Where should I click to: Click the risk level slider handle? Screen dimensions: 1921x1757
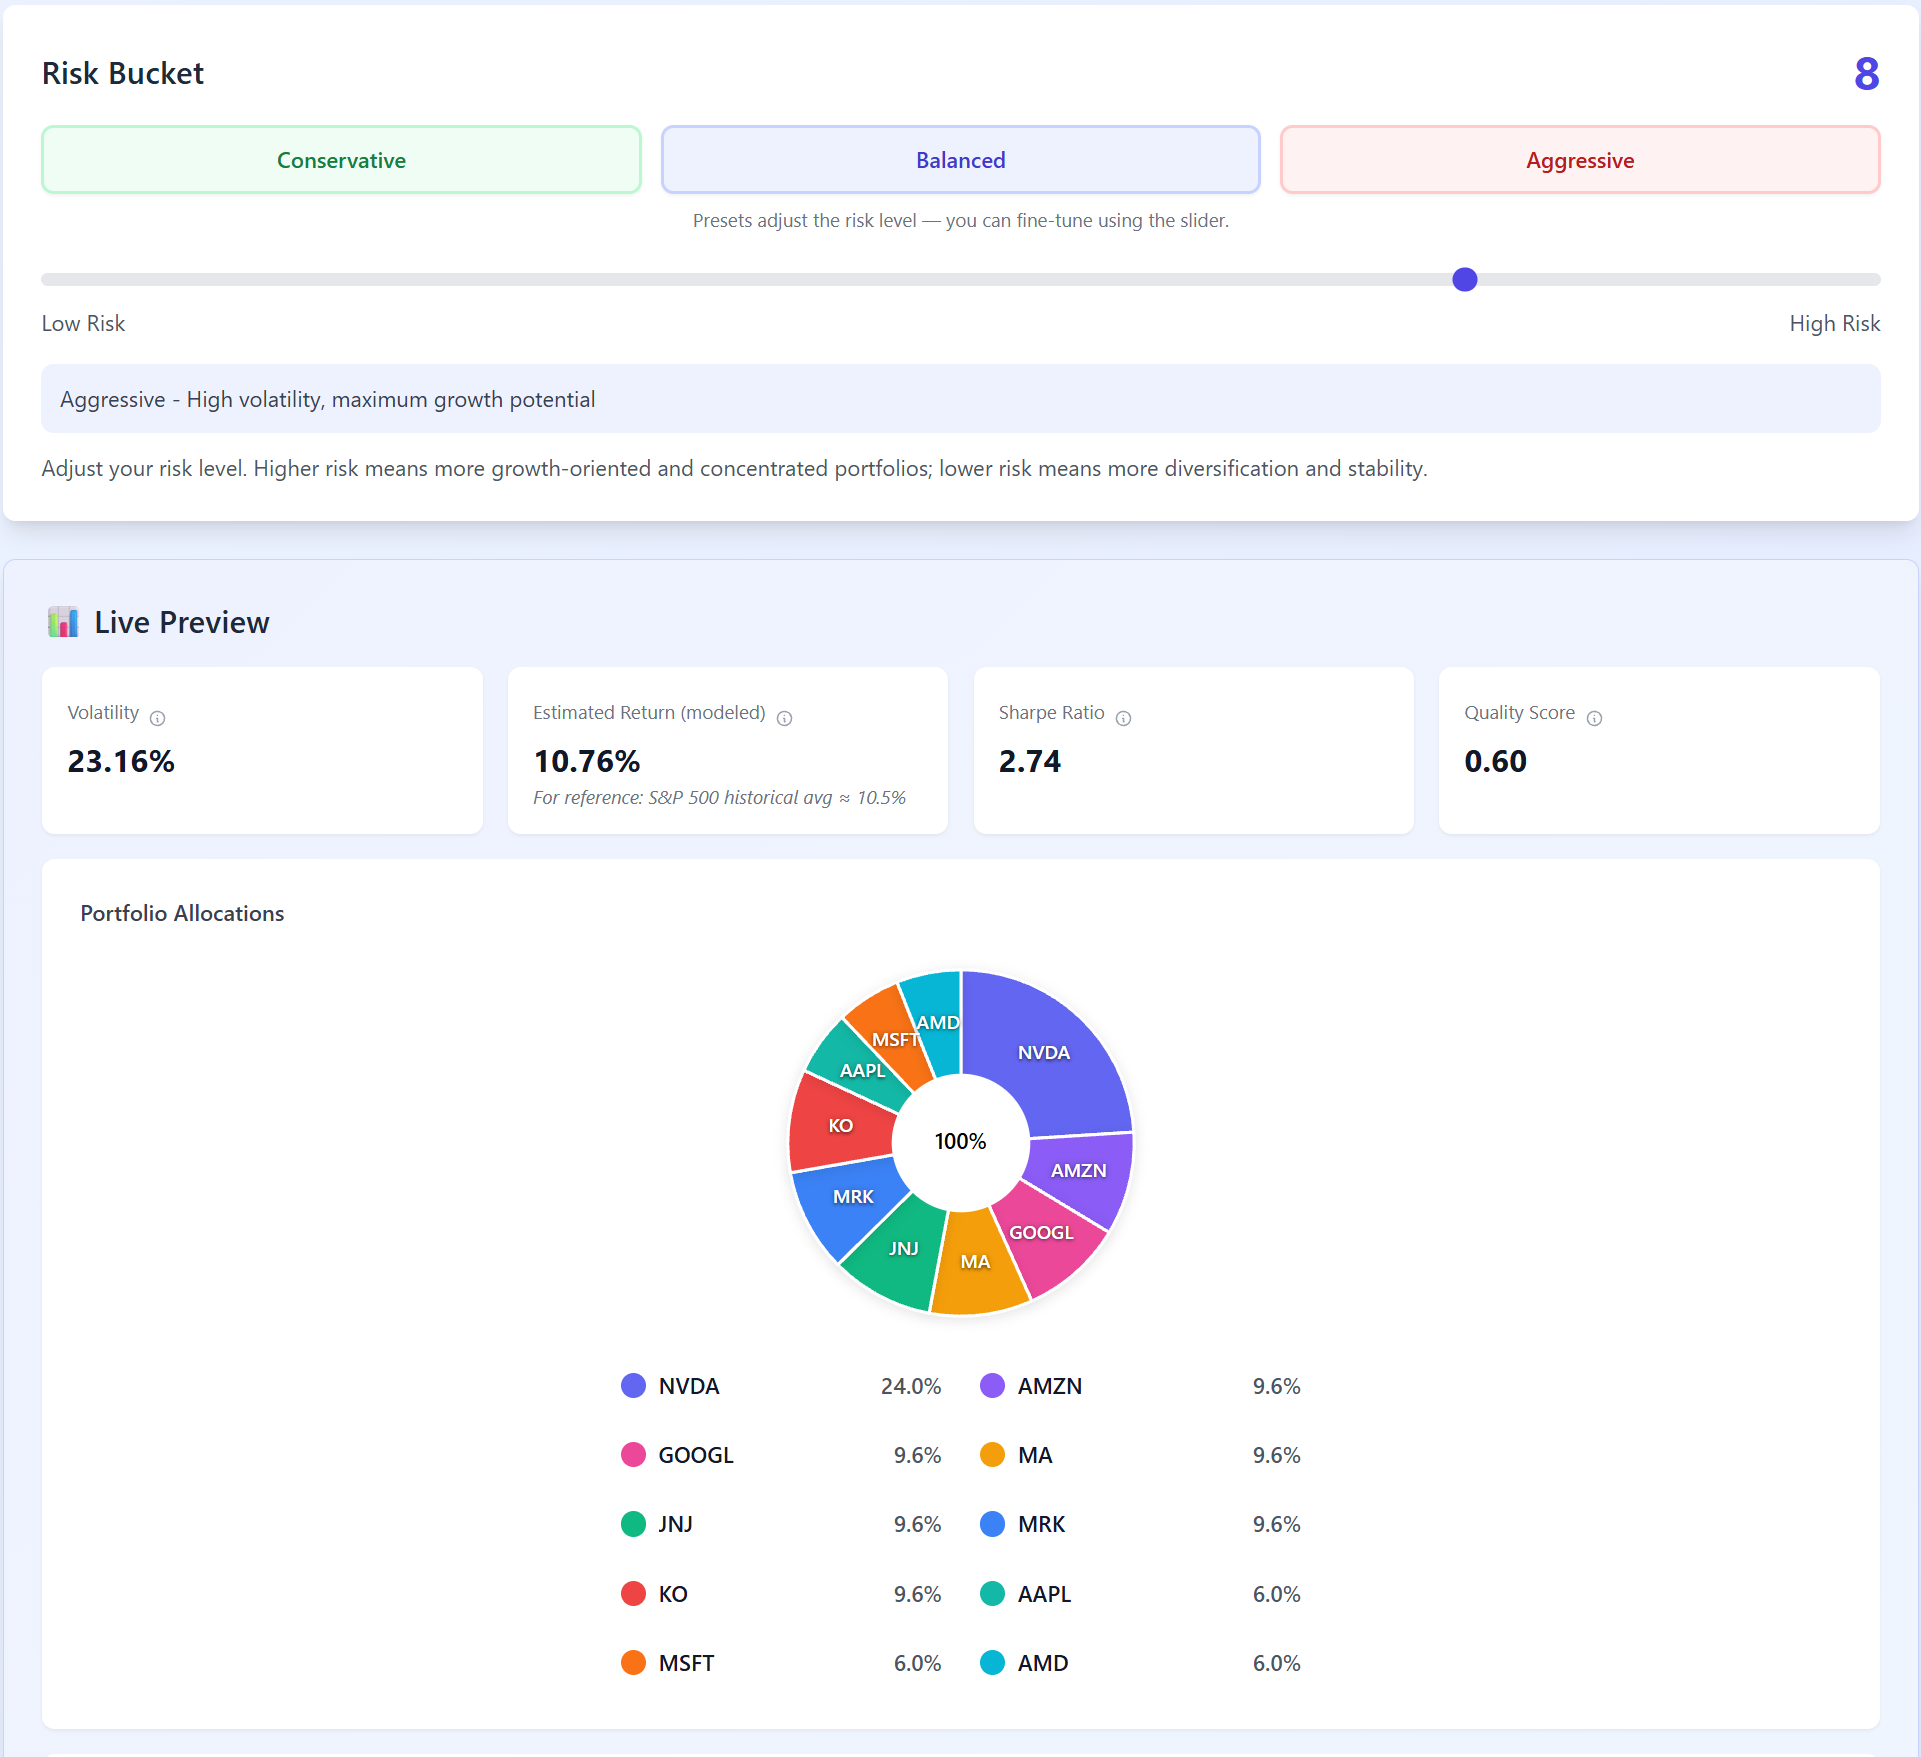pos(1464,280)
